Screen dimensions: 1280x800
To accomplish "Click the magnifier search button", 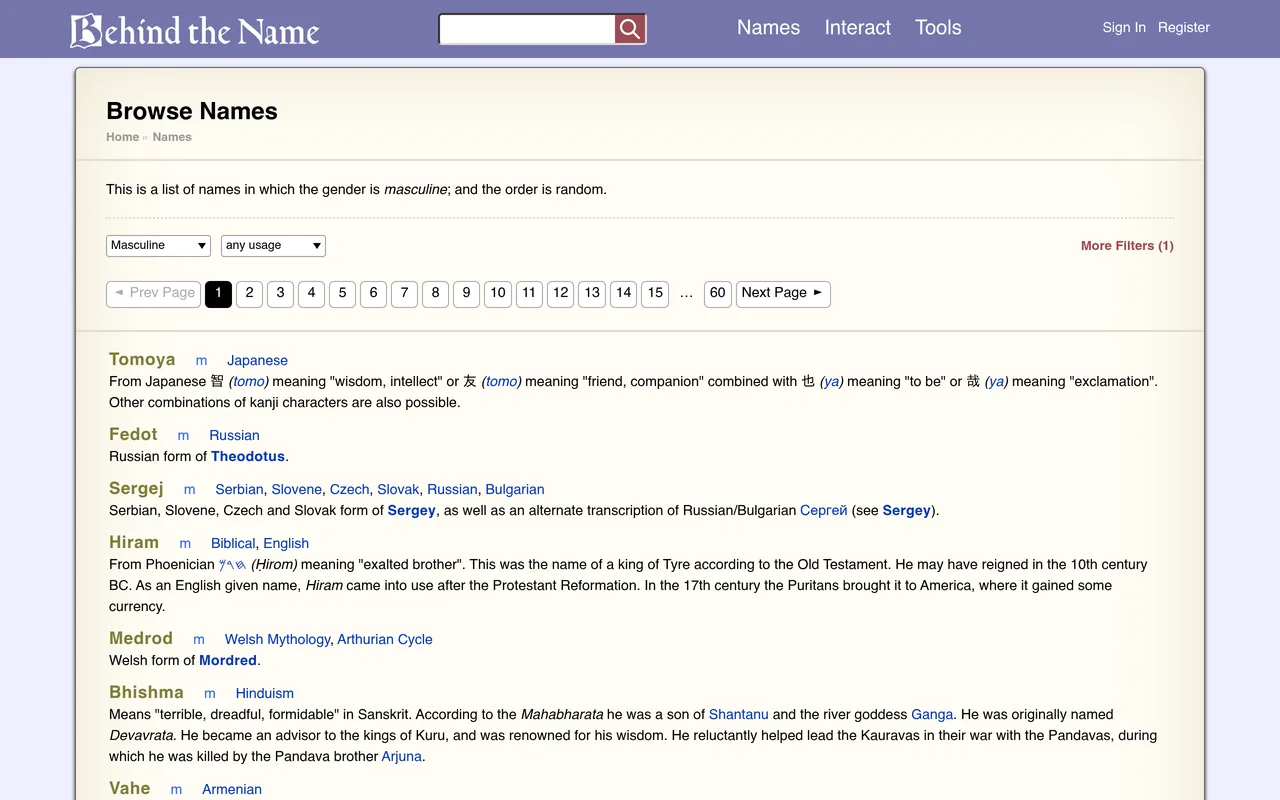I will [x=630, y=29].
